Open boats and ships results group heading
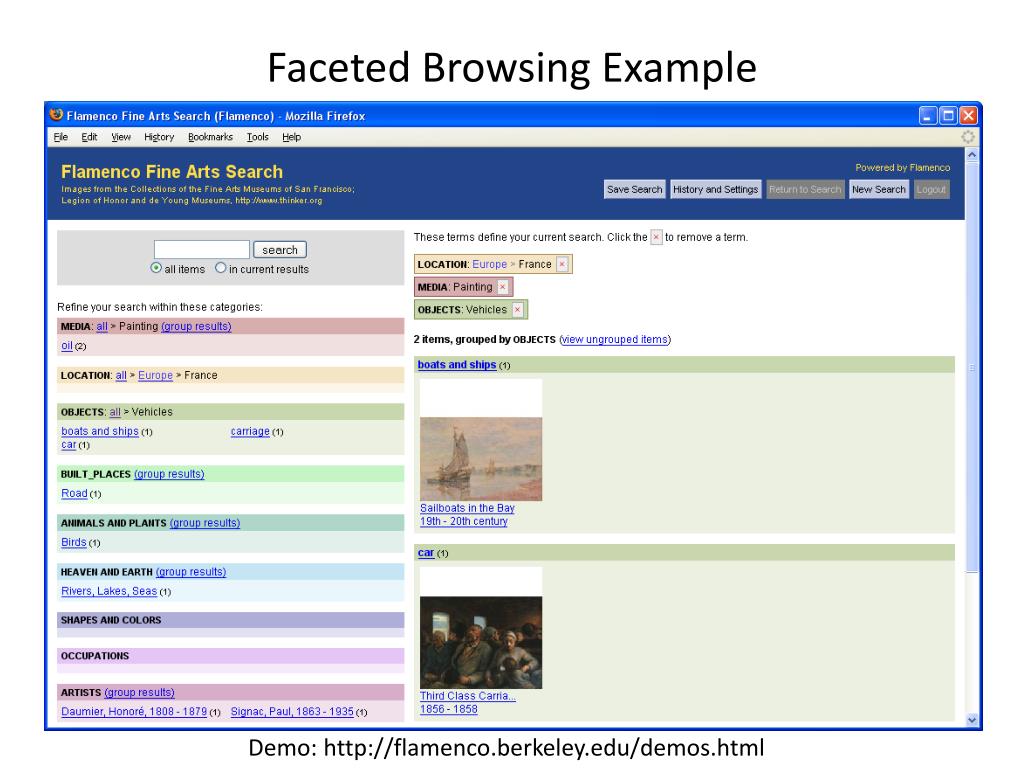Screen dimensions: 1024x768 (x=456, y=364)
